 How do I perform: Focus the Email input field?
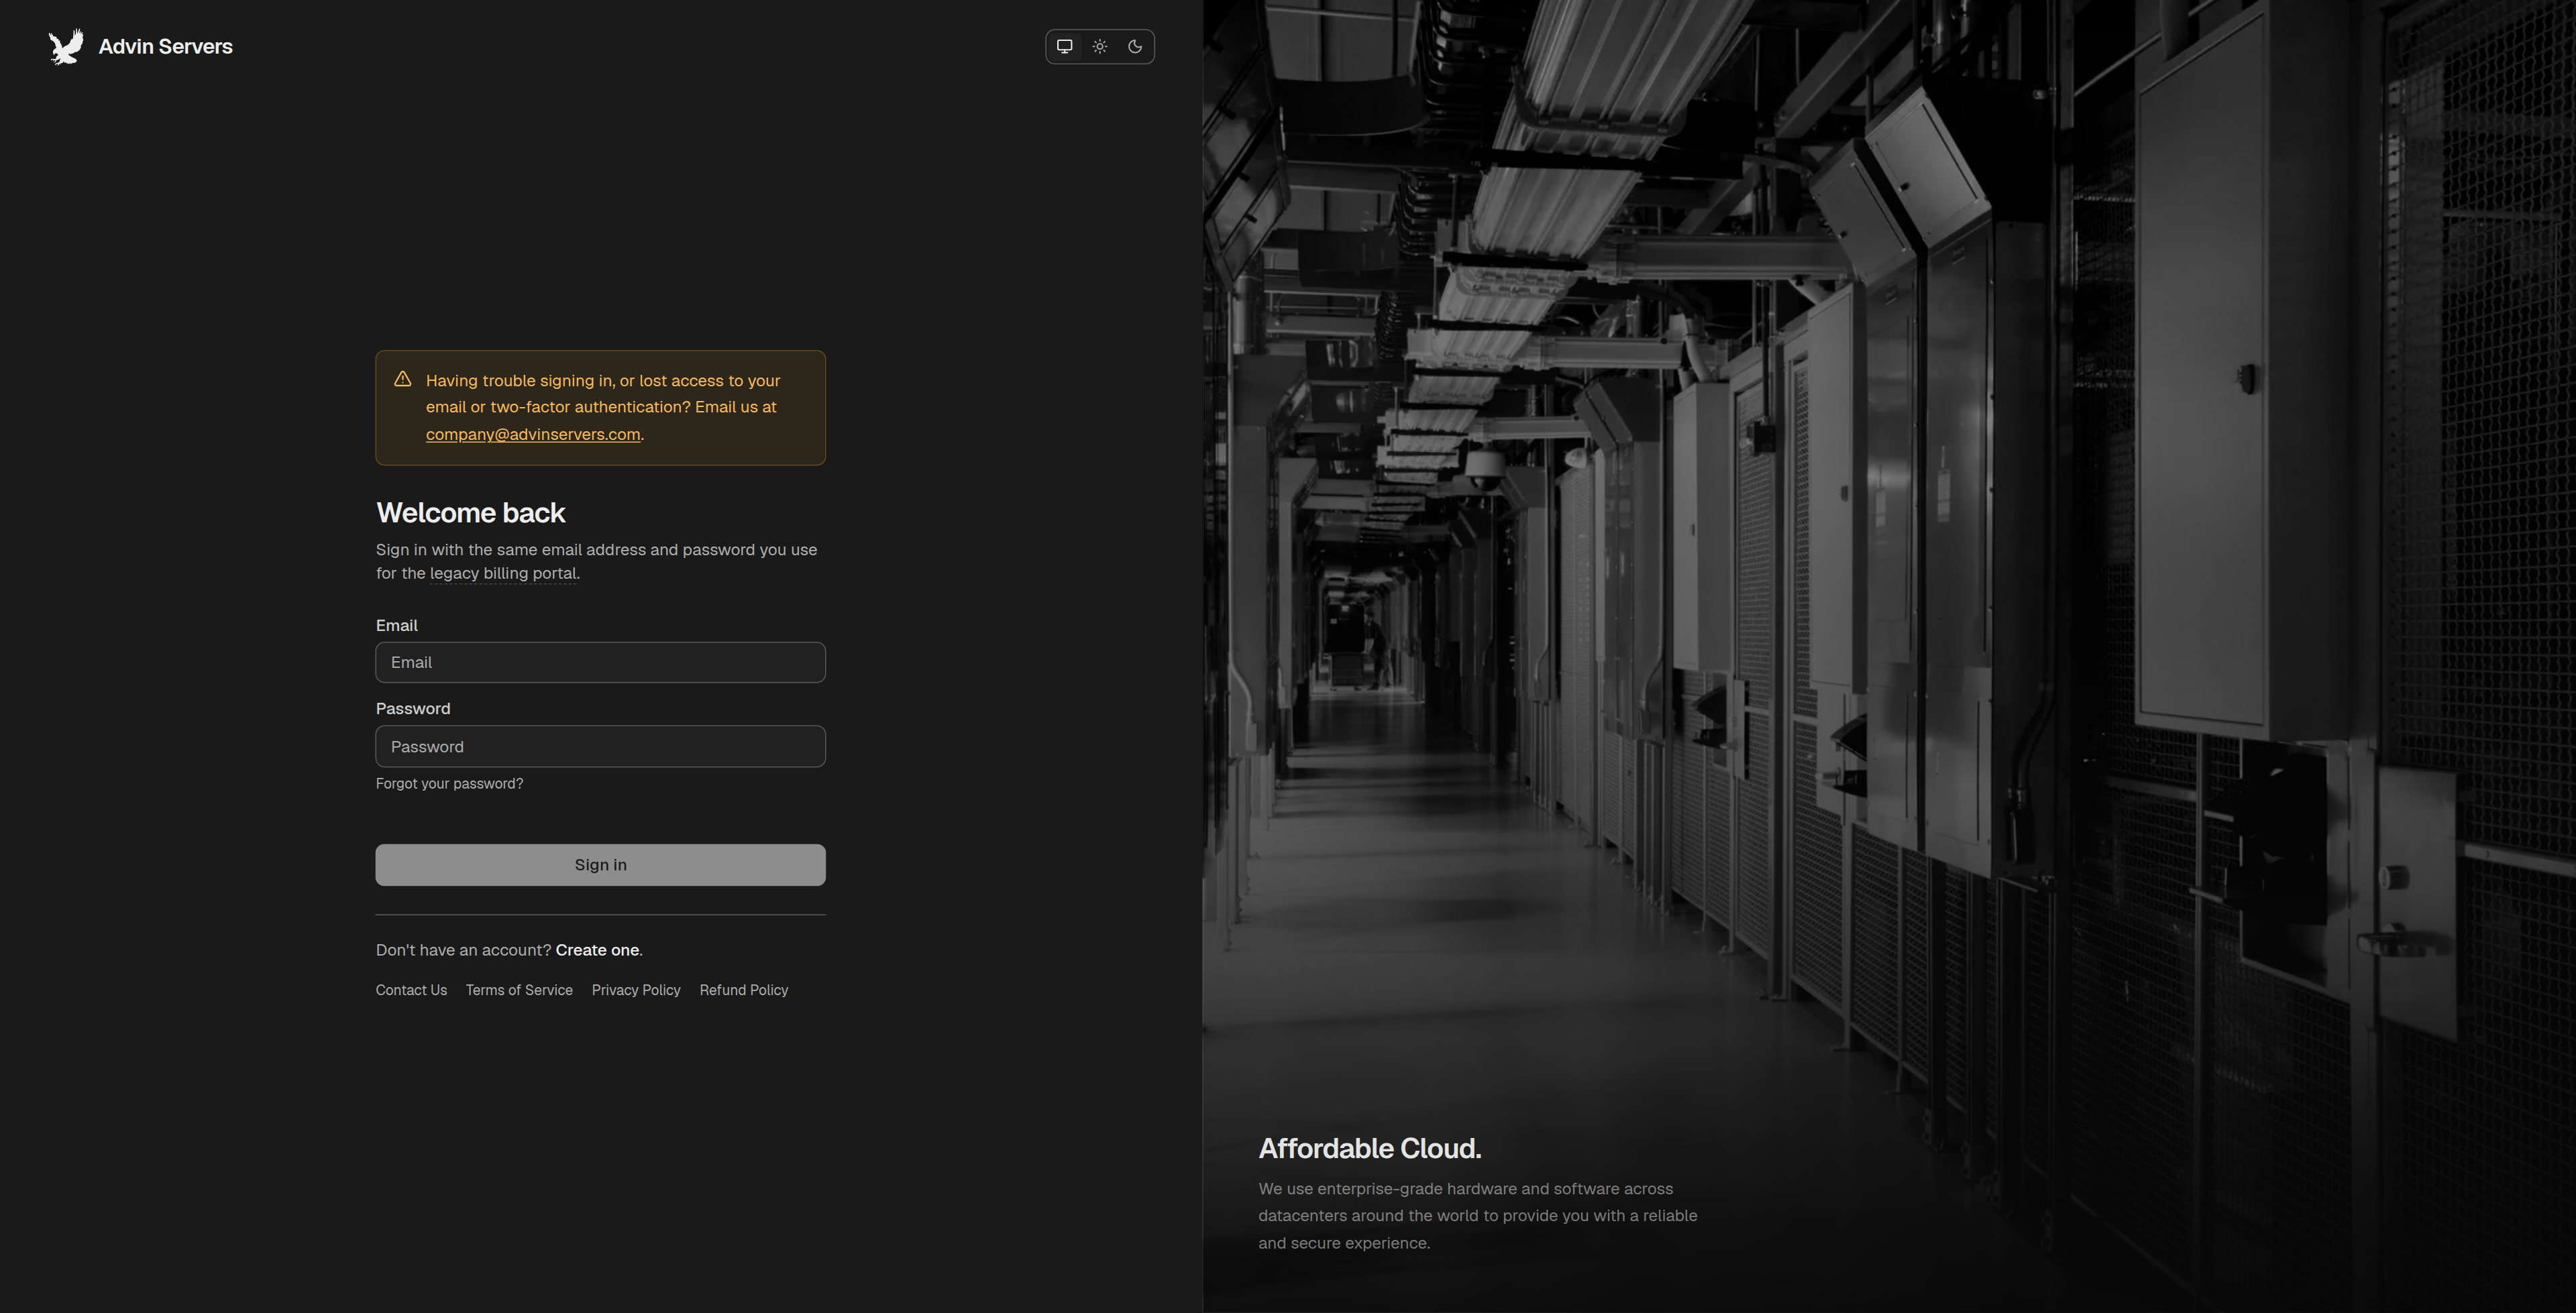point(600,662)
